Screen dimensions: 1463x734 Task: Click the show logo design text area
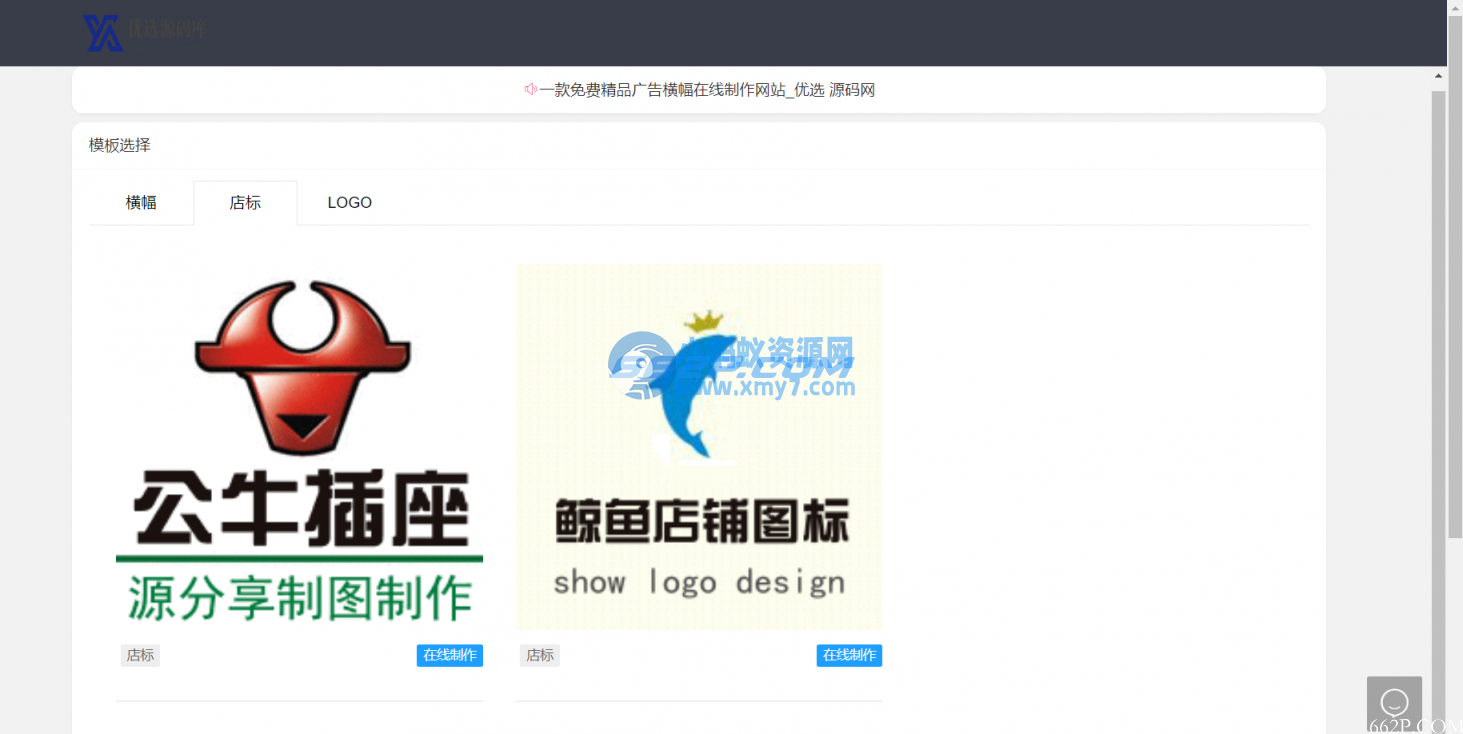(698, 582)
